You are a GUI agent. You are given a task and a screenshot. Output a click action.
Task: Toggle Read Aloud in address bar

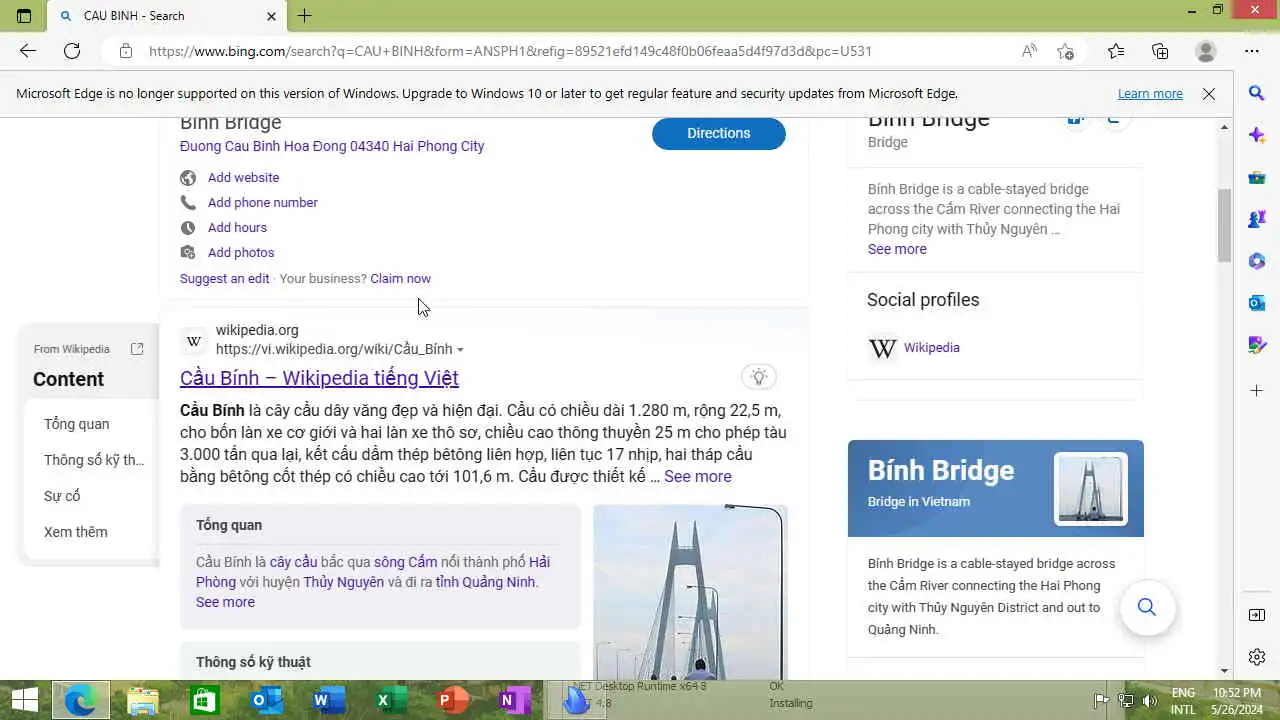(1029, 51)
